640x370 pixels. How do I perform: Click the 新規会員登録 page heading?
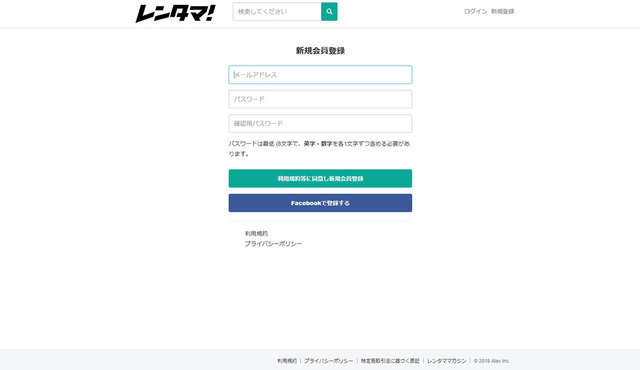(320, 51)
